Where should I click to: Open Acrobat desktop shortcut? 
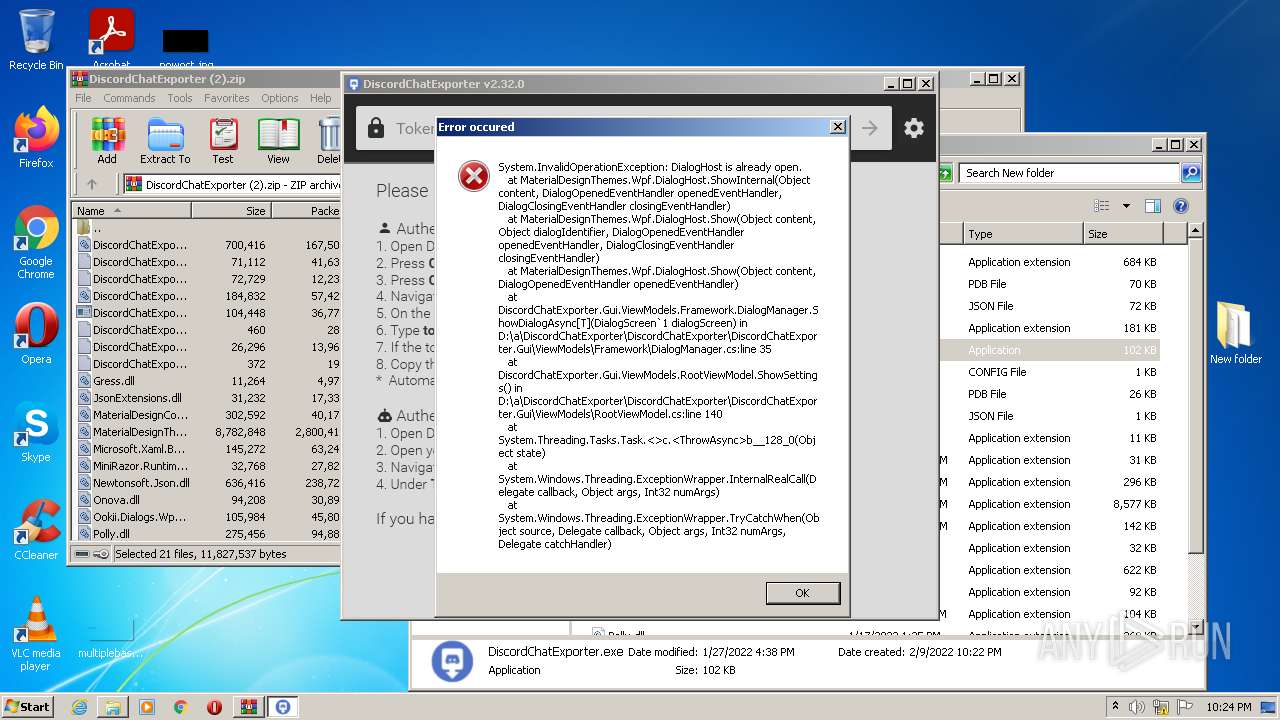coord(111,40)
